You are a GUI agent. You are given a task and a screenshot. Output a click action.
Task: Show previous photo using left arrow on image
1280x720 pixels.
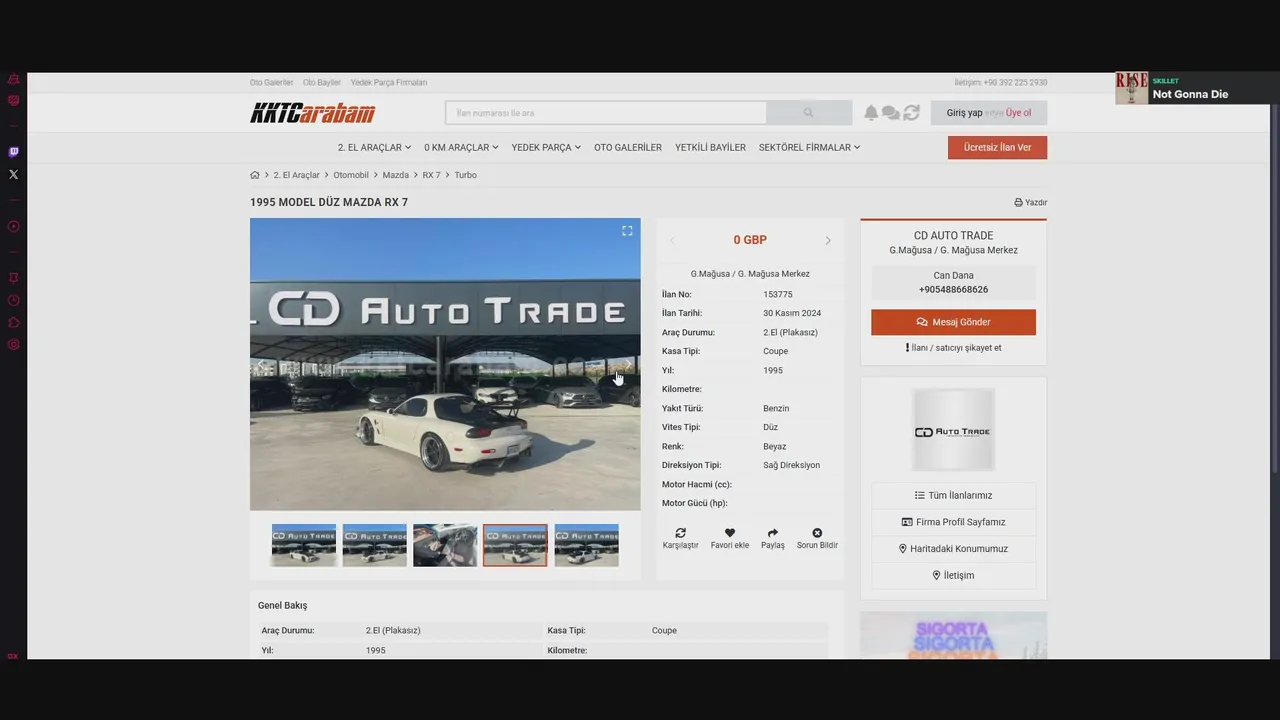point(262,364)
